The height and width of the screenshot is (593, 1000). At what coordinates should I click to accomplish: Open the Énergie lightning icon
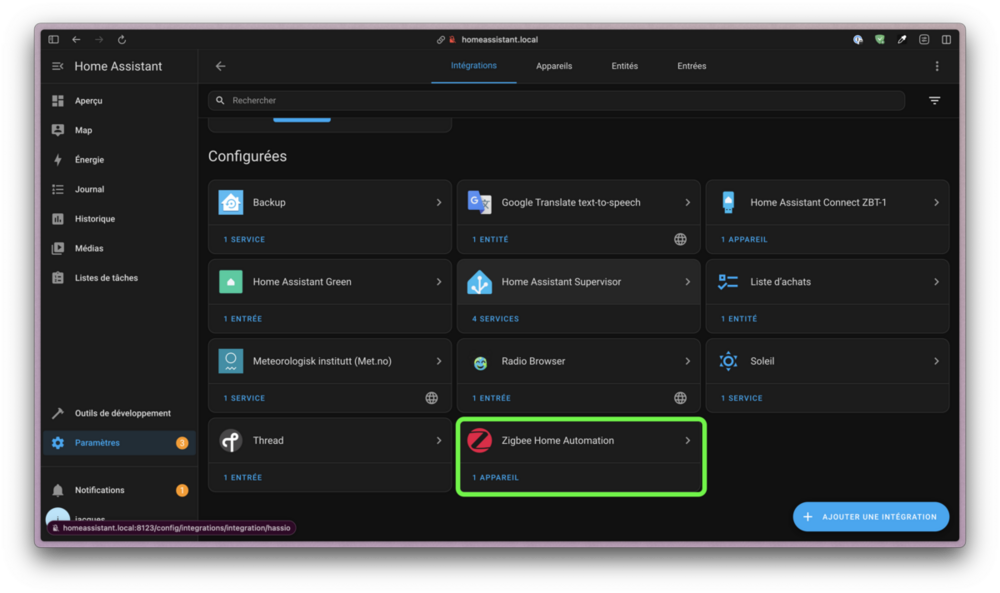pos(58,160)
